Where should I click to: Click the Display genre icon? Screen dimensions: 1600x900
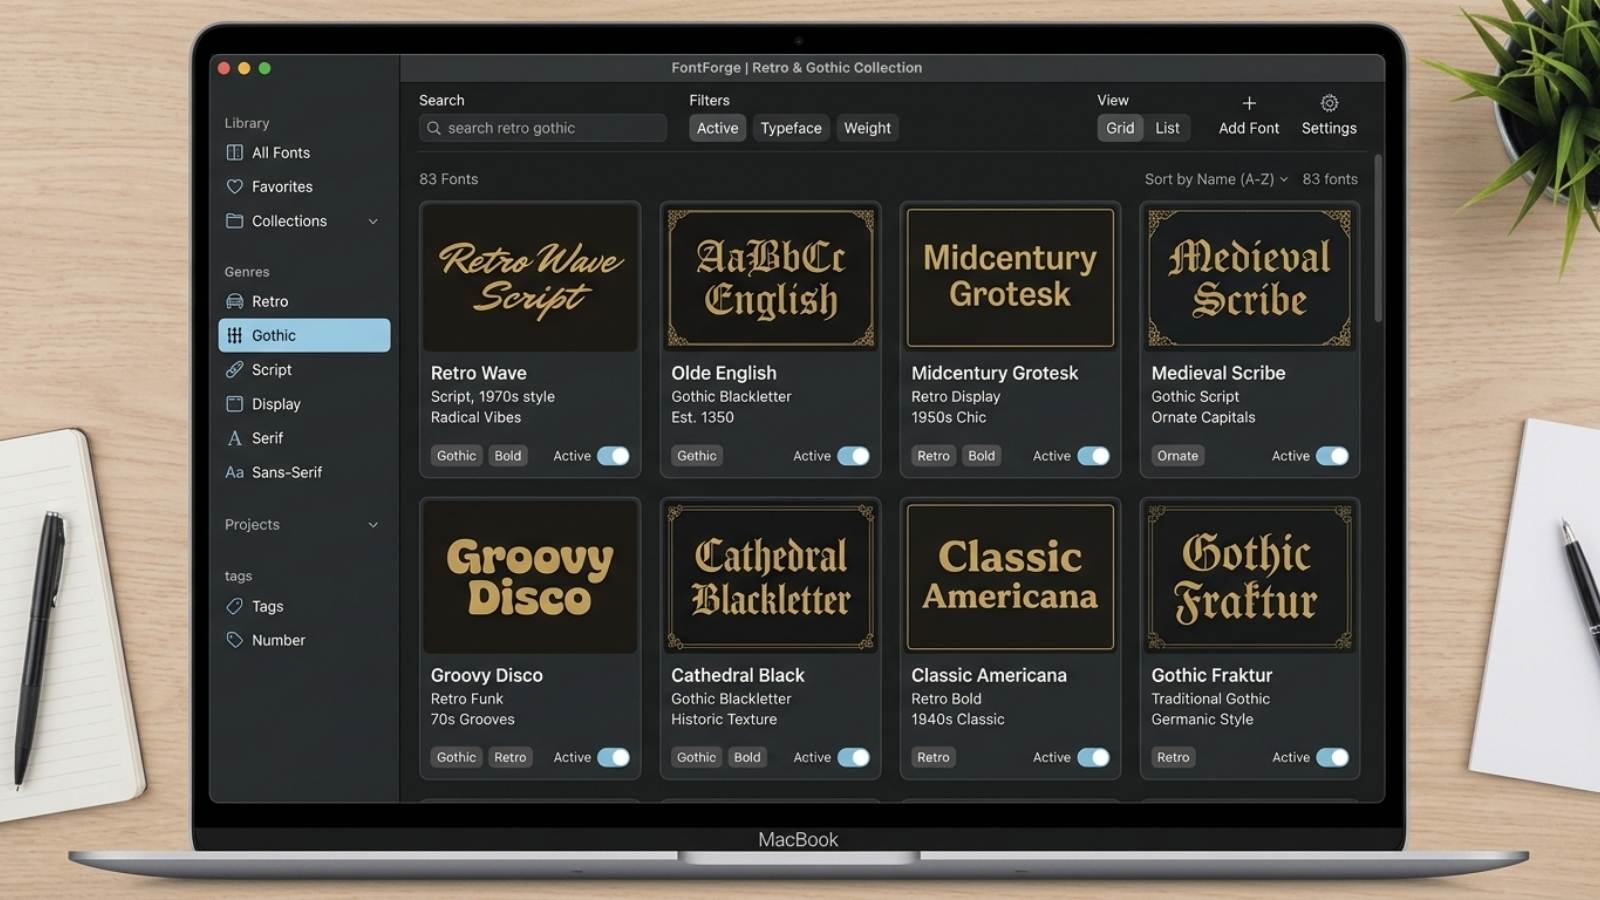tap(235, 404)
